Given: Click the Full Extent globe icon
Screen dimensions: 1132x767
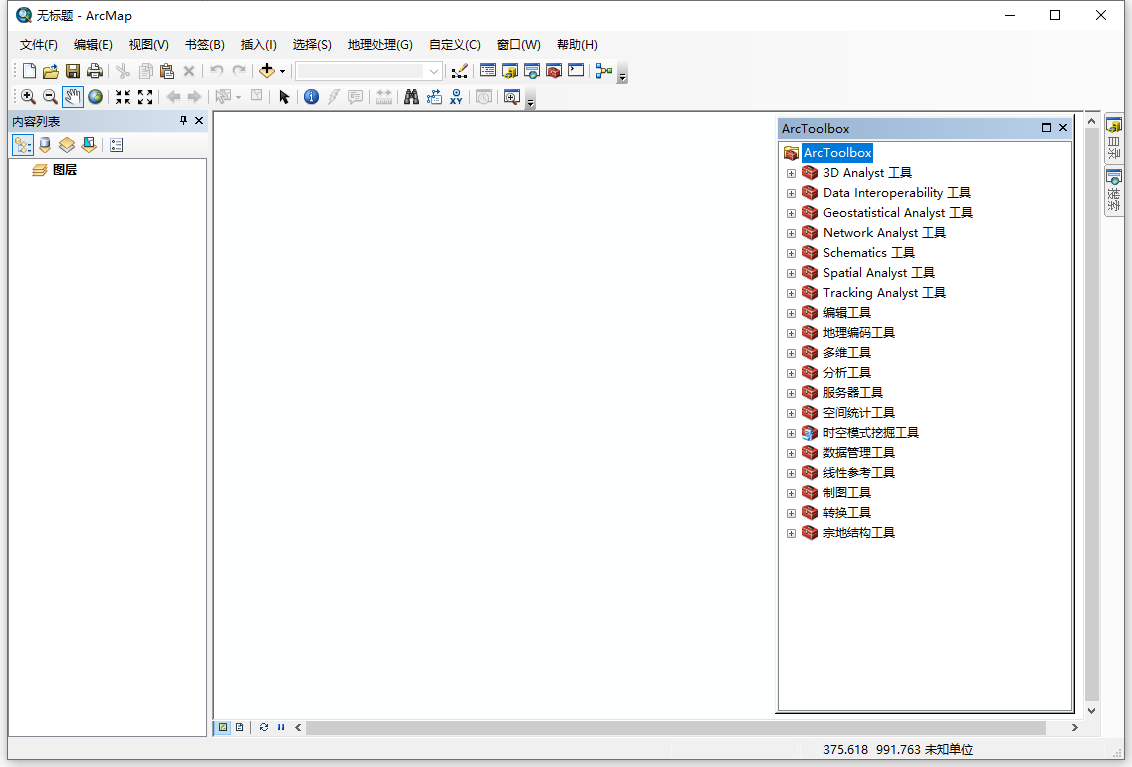Looking at the screenshot, I should coord(95,97).
